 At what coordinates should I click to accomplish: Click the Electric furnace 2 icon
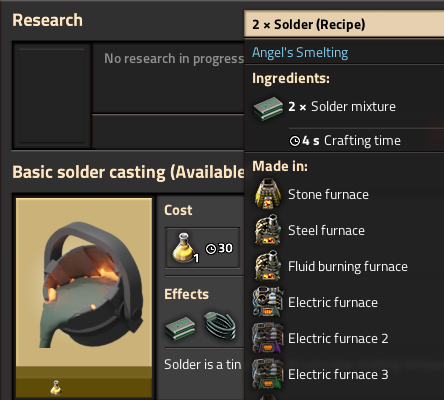268,338
